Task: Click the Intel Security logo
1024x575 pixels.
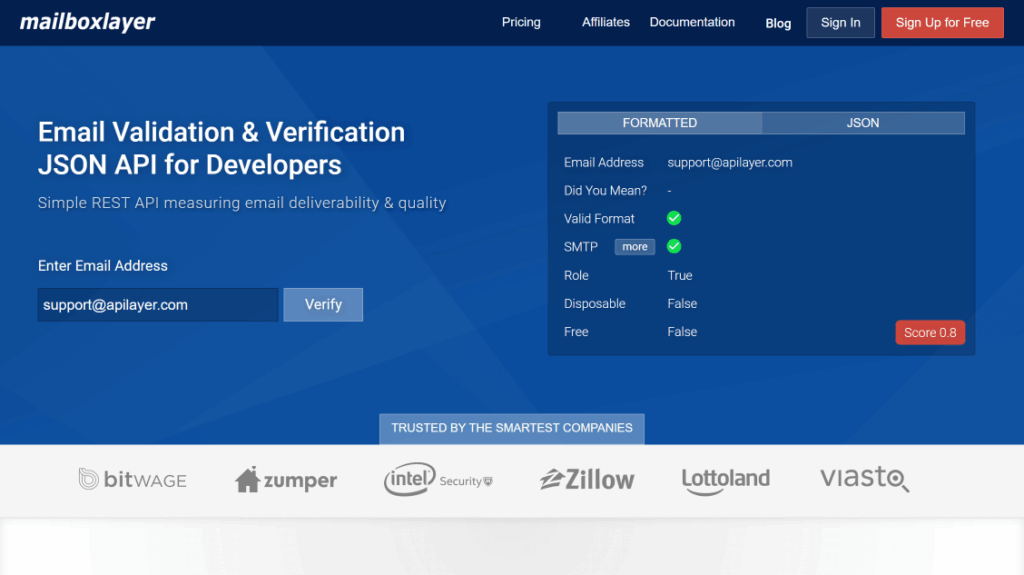Action: [438, 480]
